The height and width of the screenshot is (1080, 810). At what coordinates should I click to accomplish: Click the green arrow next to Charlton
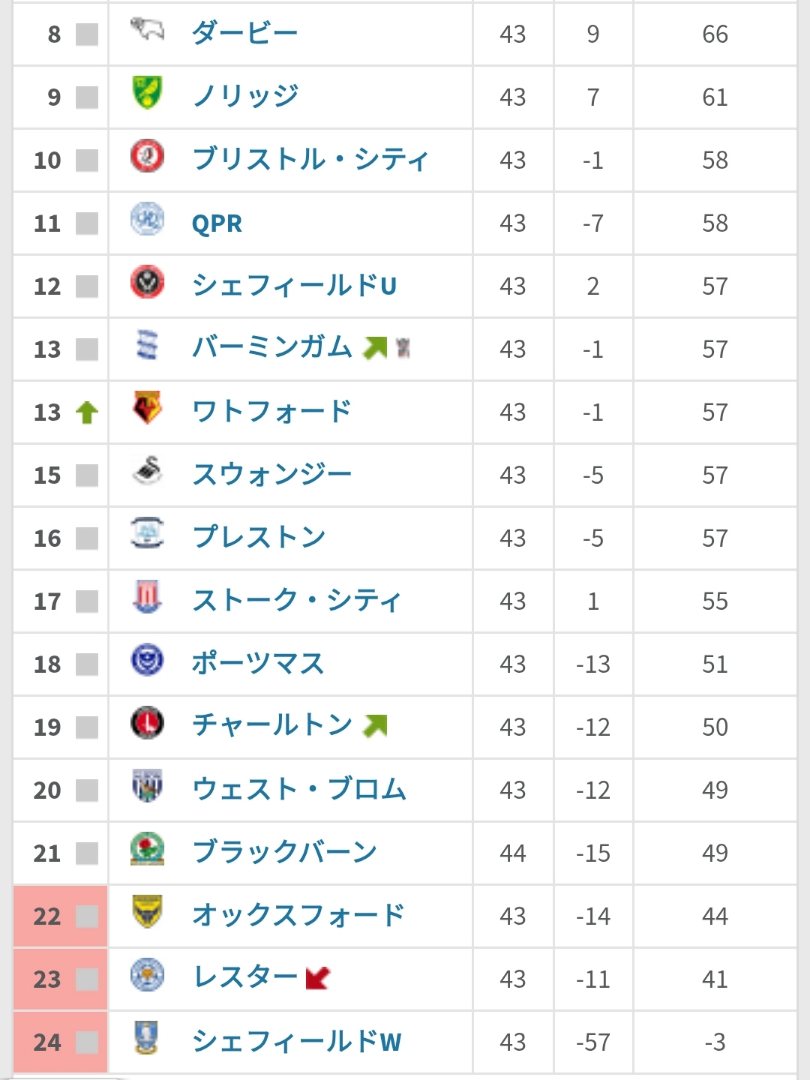(375, 725)
